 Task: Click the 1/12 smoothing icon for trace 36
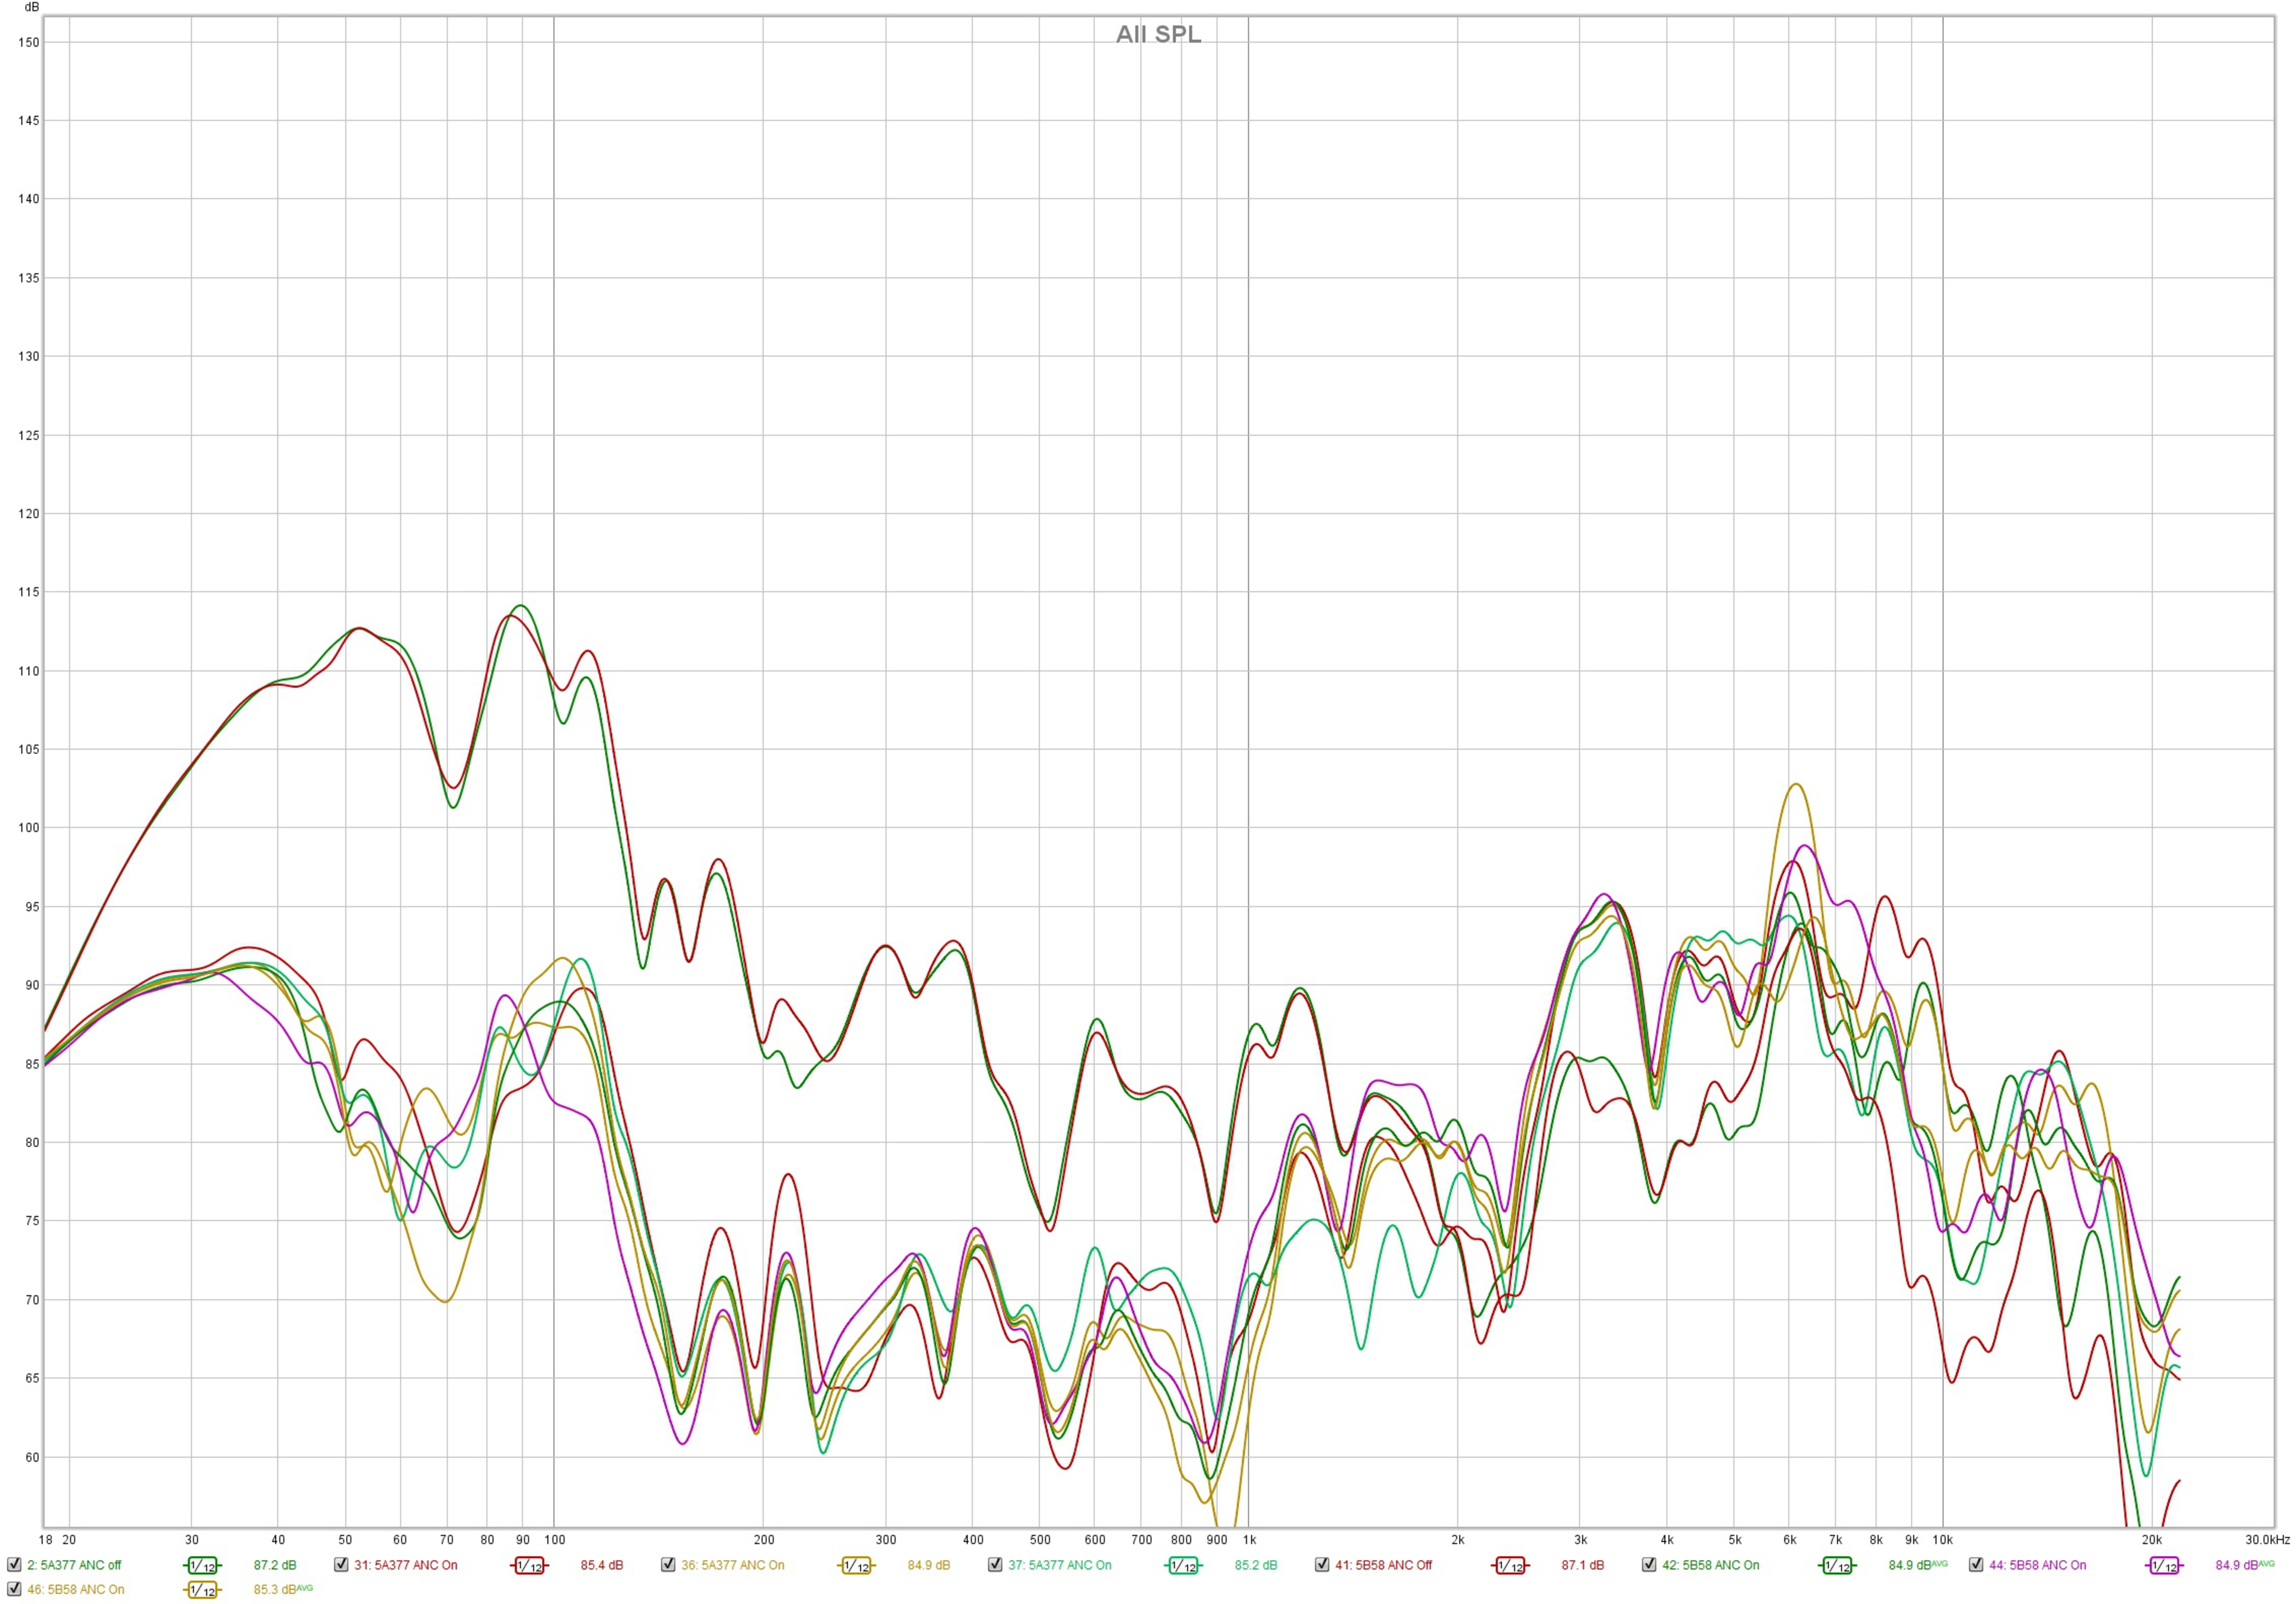[856, 1565]
